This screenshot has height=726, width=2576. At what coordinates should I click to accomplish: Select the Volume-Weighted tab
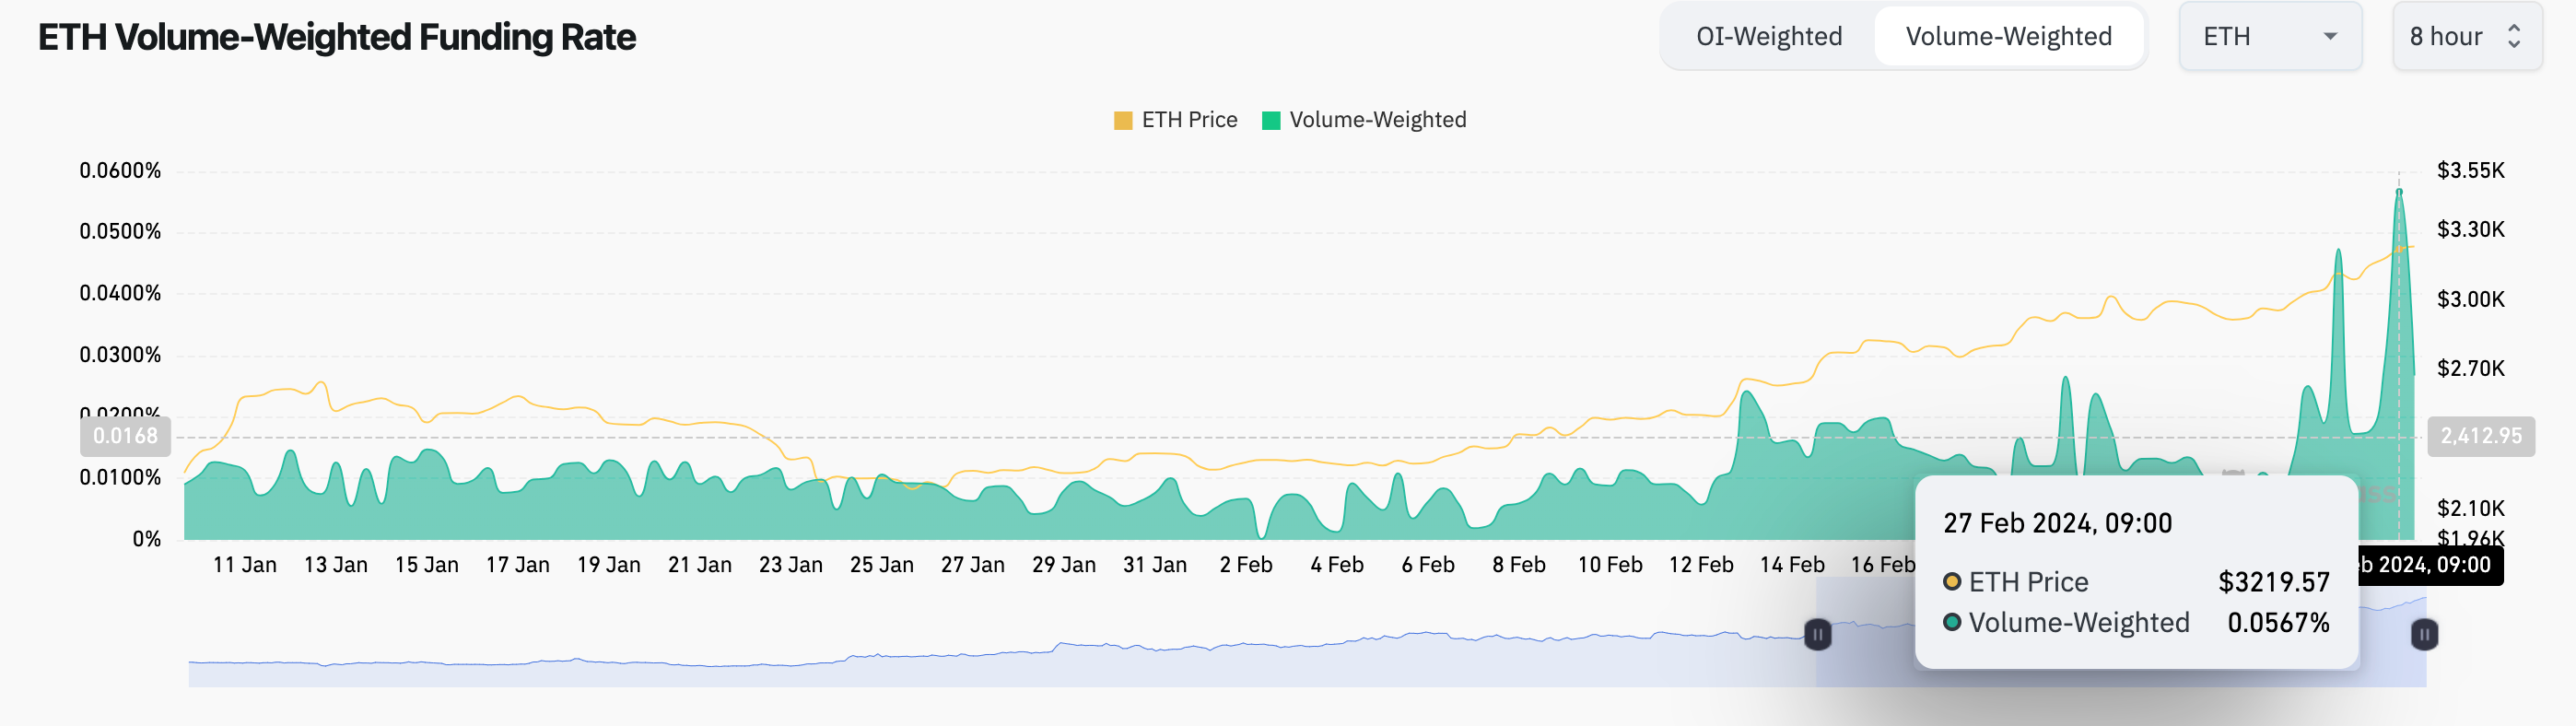[x=2009, y=36]
